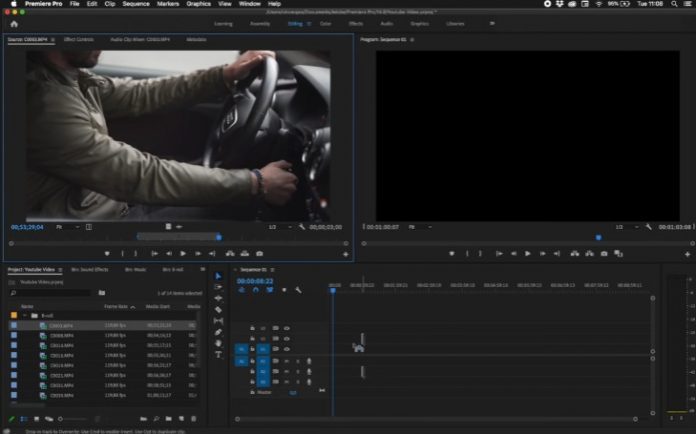The height and width of the screenshot is (434, 696).
Task: Switch to Audio workspace
Action: pyautogui.click(x=387, y=24)
